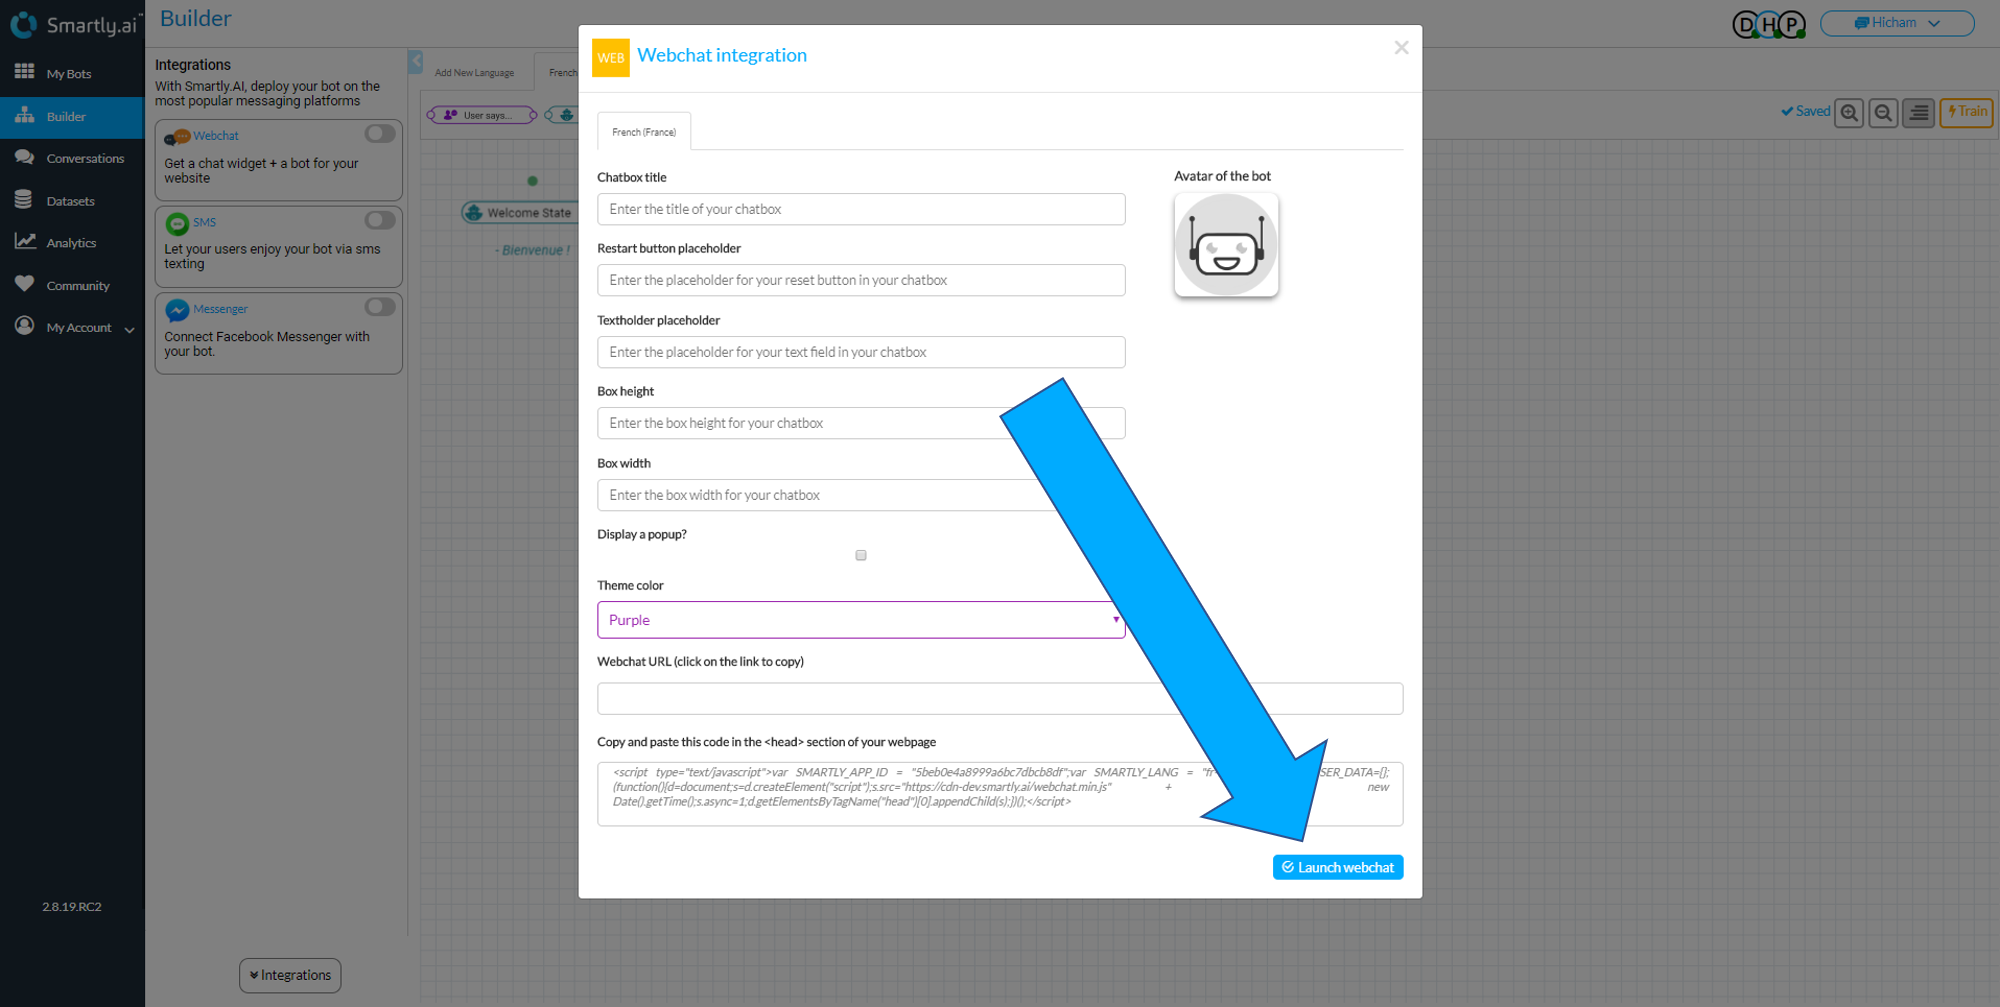Enable the Webchat integration toggle
Image resolution: width=2000 pixels, height=1007 pixels.
click(x=380, y=133)
